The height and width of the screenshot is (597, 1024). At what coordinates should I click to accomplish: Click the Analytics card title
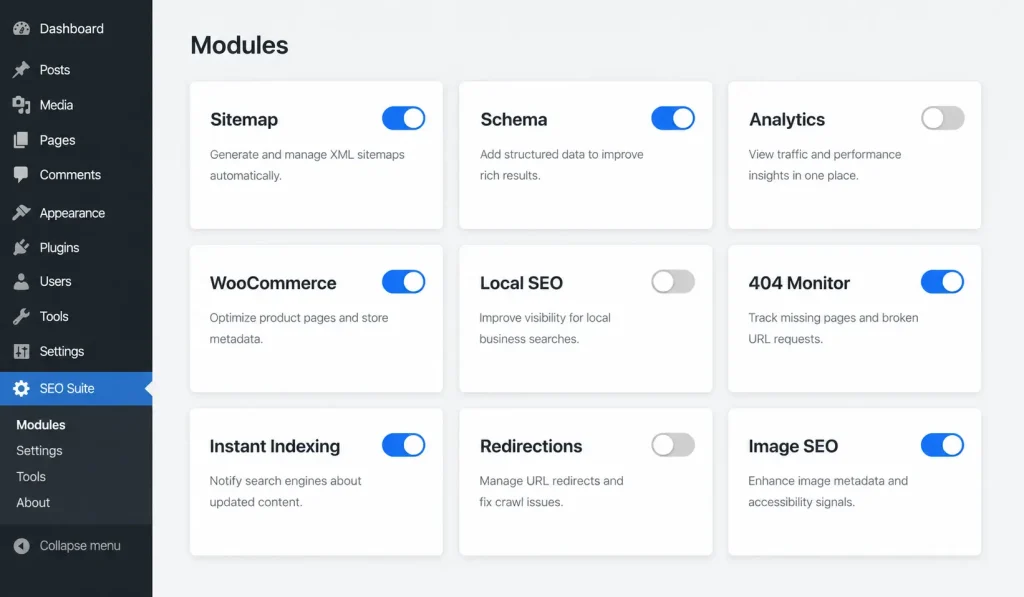click(787, 120)
